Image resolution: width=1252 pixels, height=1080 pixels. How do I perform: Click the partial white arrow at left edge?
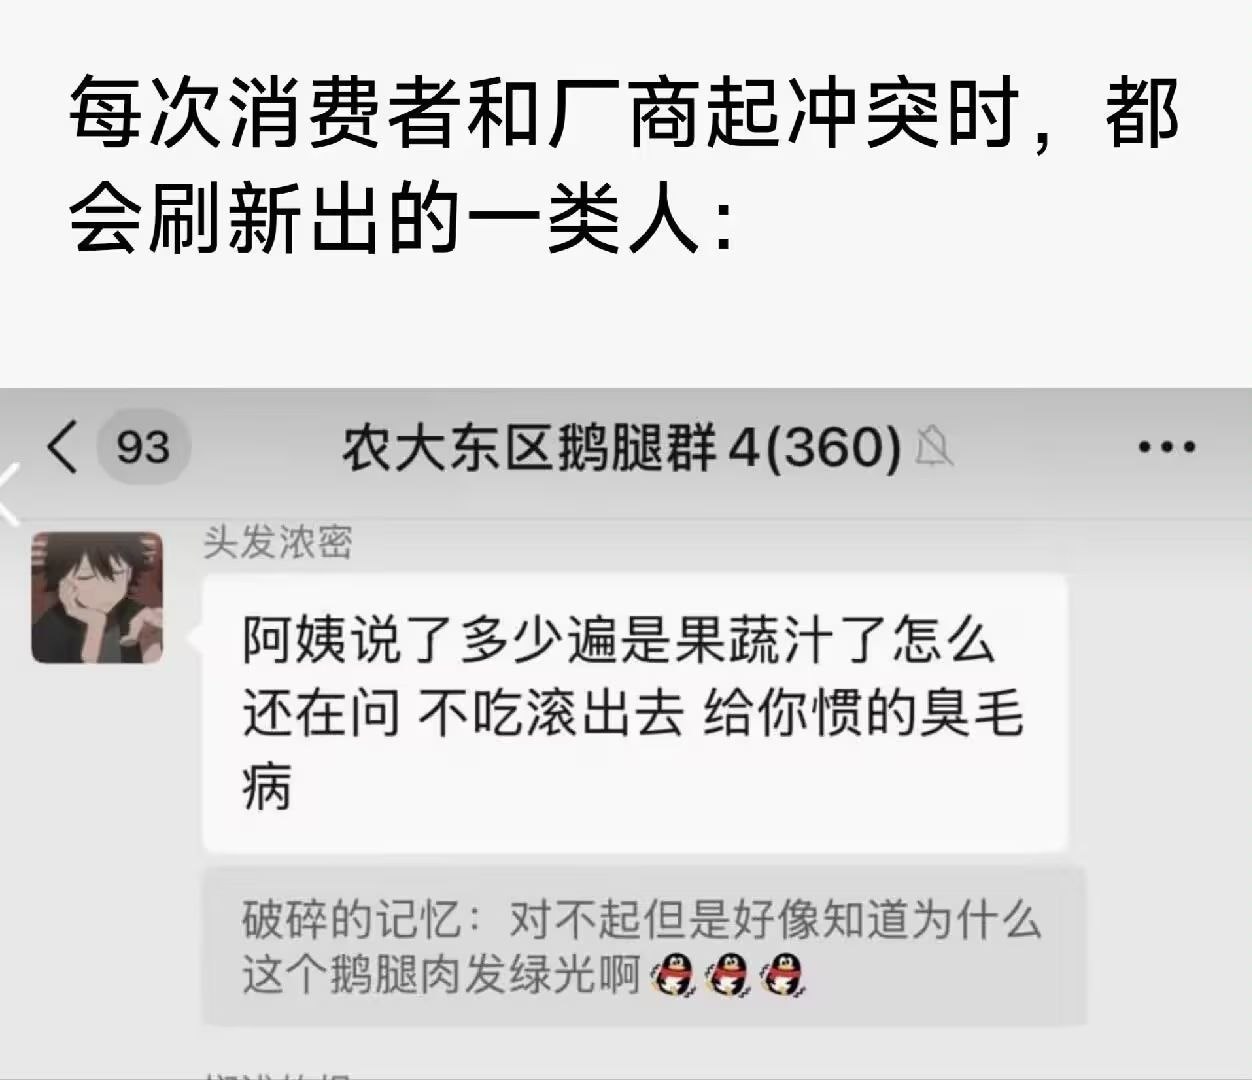[x=9, y=494]
